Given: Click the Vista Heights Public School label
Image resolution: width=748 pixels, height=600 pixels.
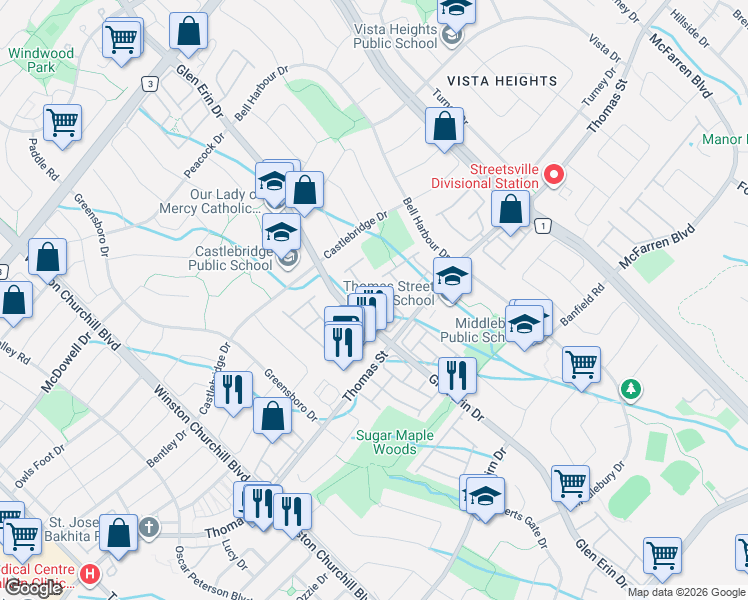Looking at the screenshot, I should (395, 36).
